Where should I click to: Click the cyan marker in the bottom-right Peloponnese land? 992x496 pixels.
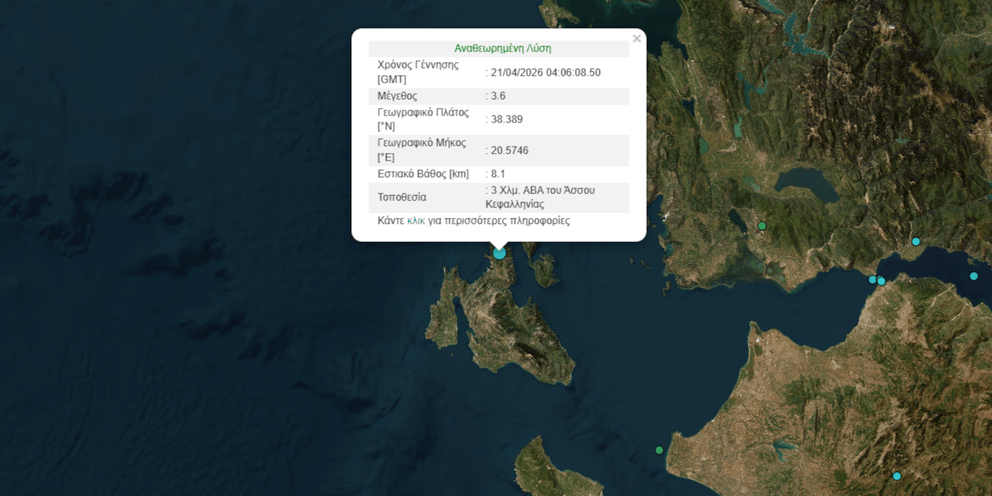[x=897, y=476]
